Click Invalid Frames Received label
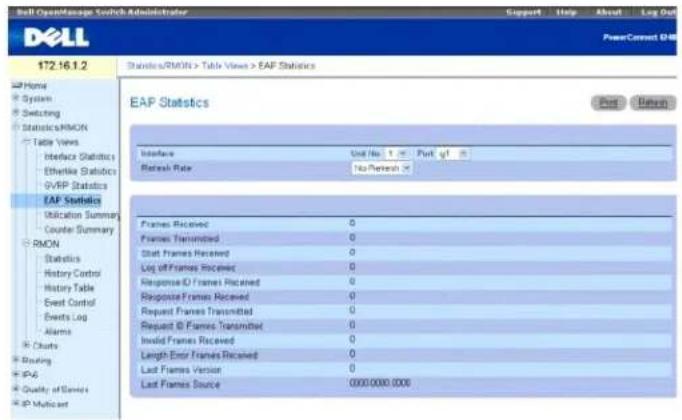 [x=187, y=340]
